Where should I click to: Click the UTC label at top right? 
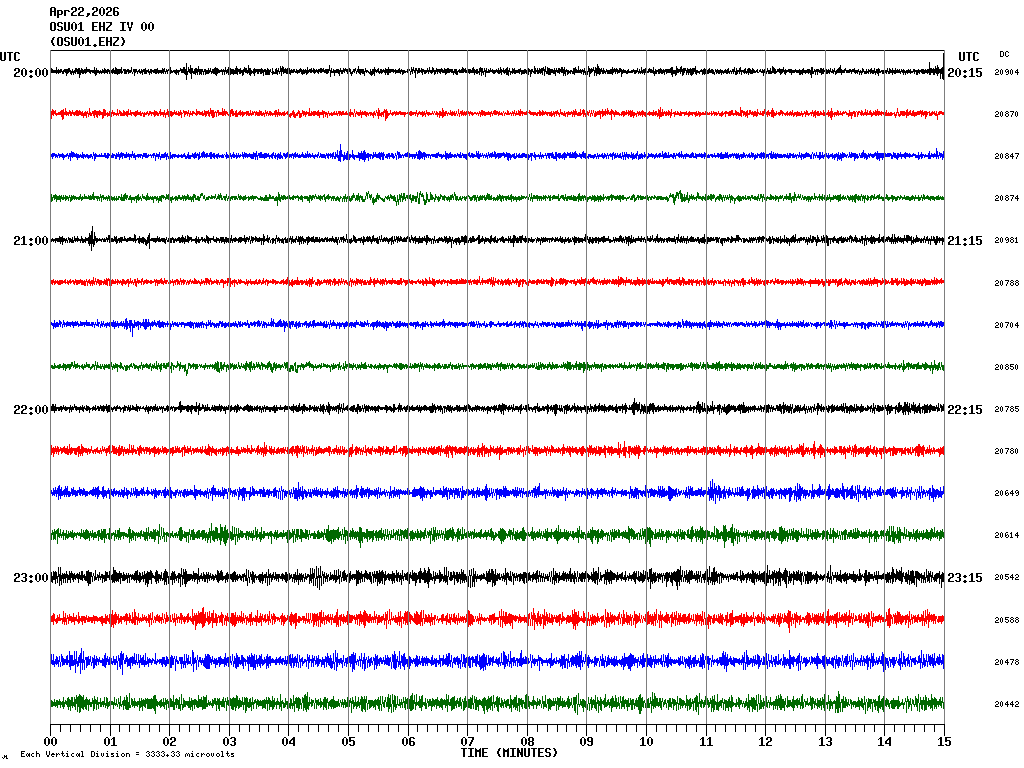(x=968, y=57)
